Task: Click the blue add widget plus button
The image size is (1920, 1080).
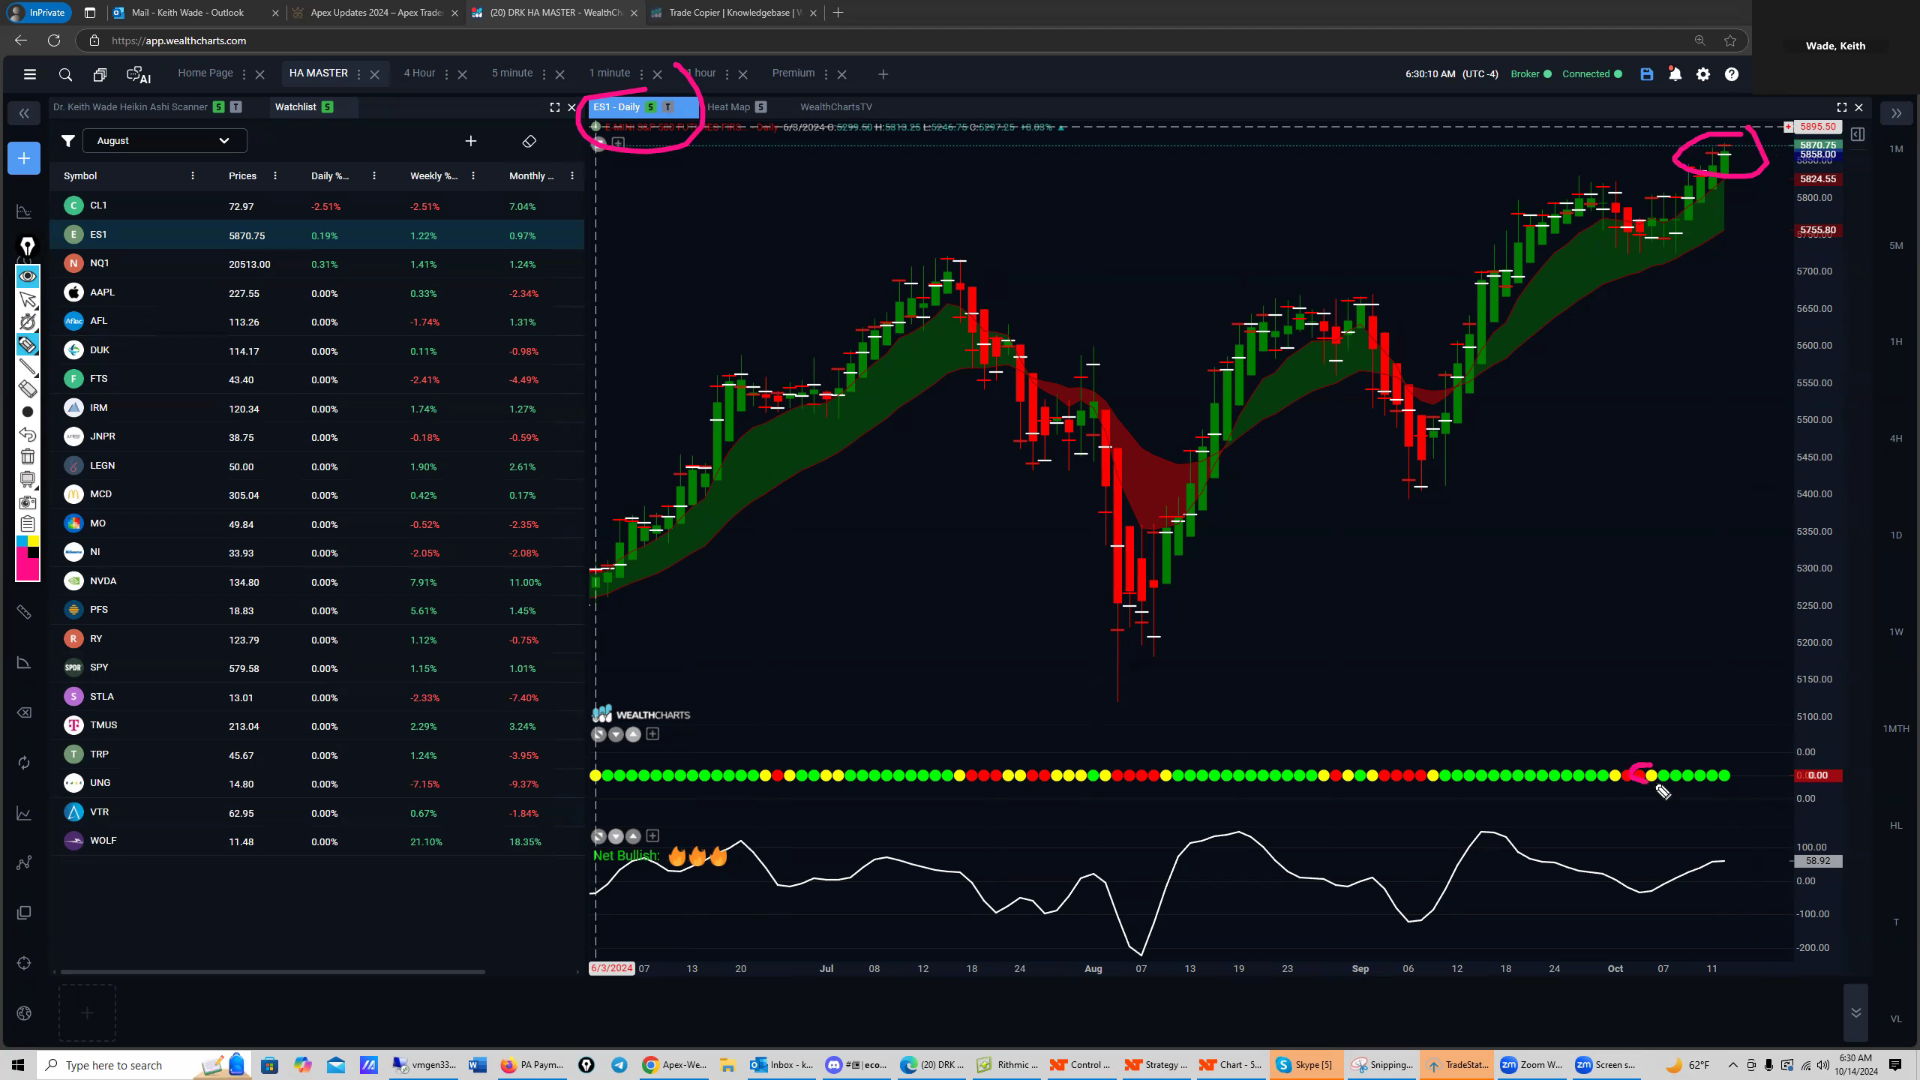Action: 23,158
